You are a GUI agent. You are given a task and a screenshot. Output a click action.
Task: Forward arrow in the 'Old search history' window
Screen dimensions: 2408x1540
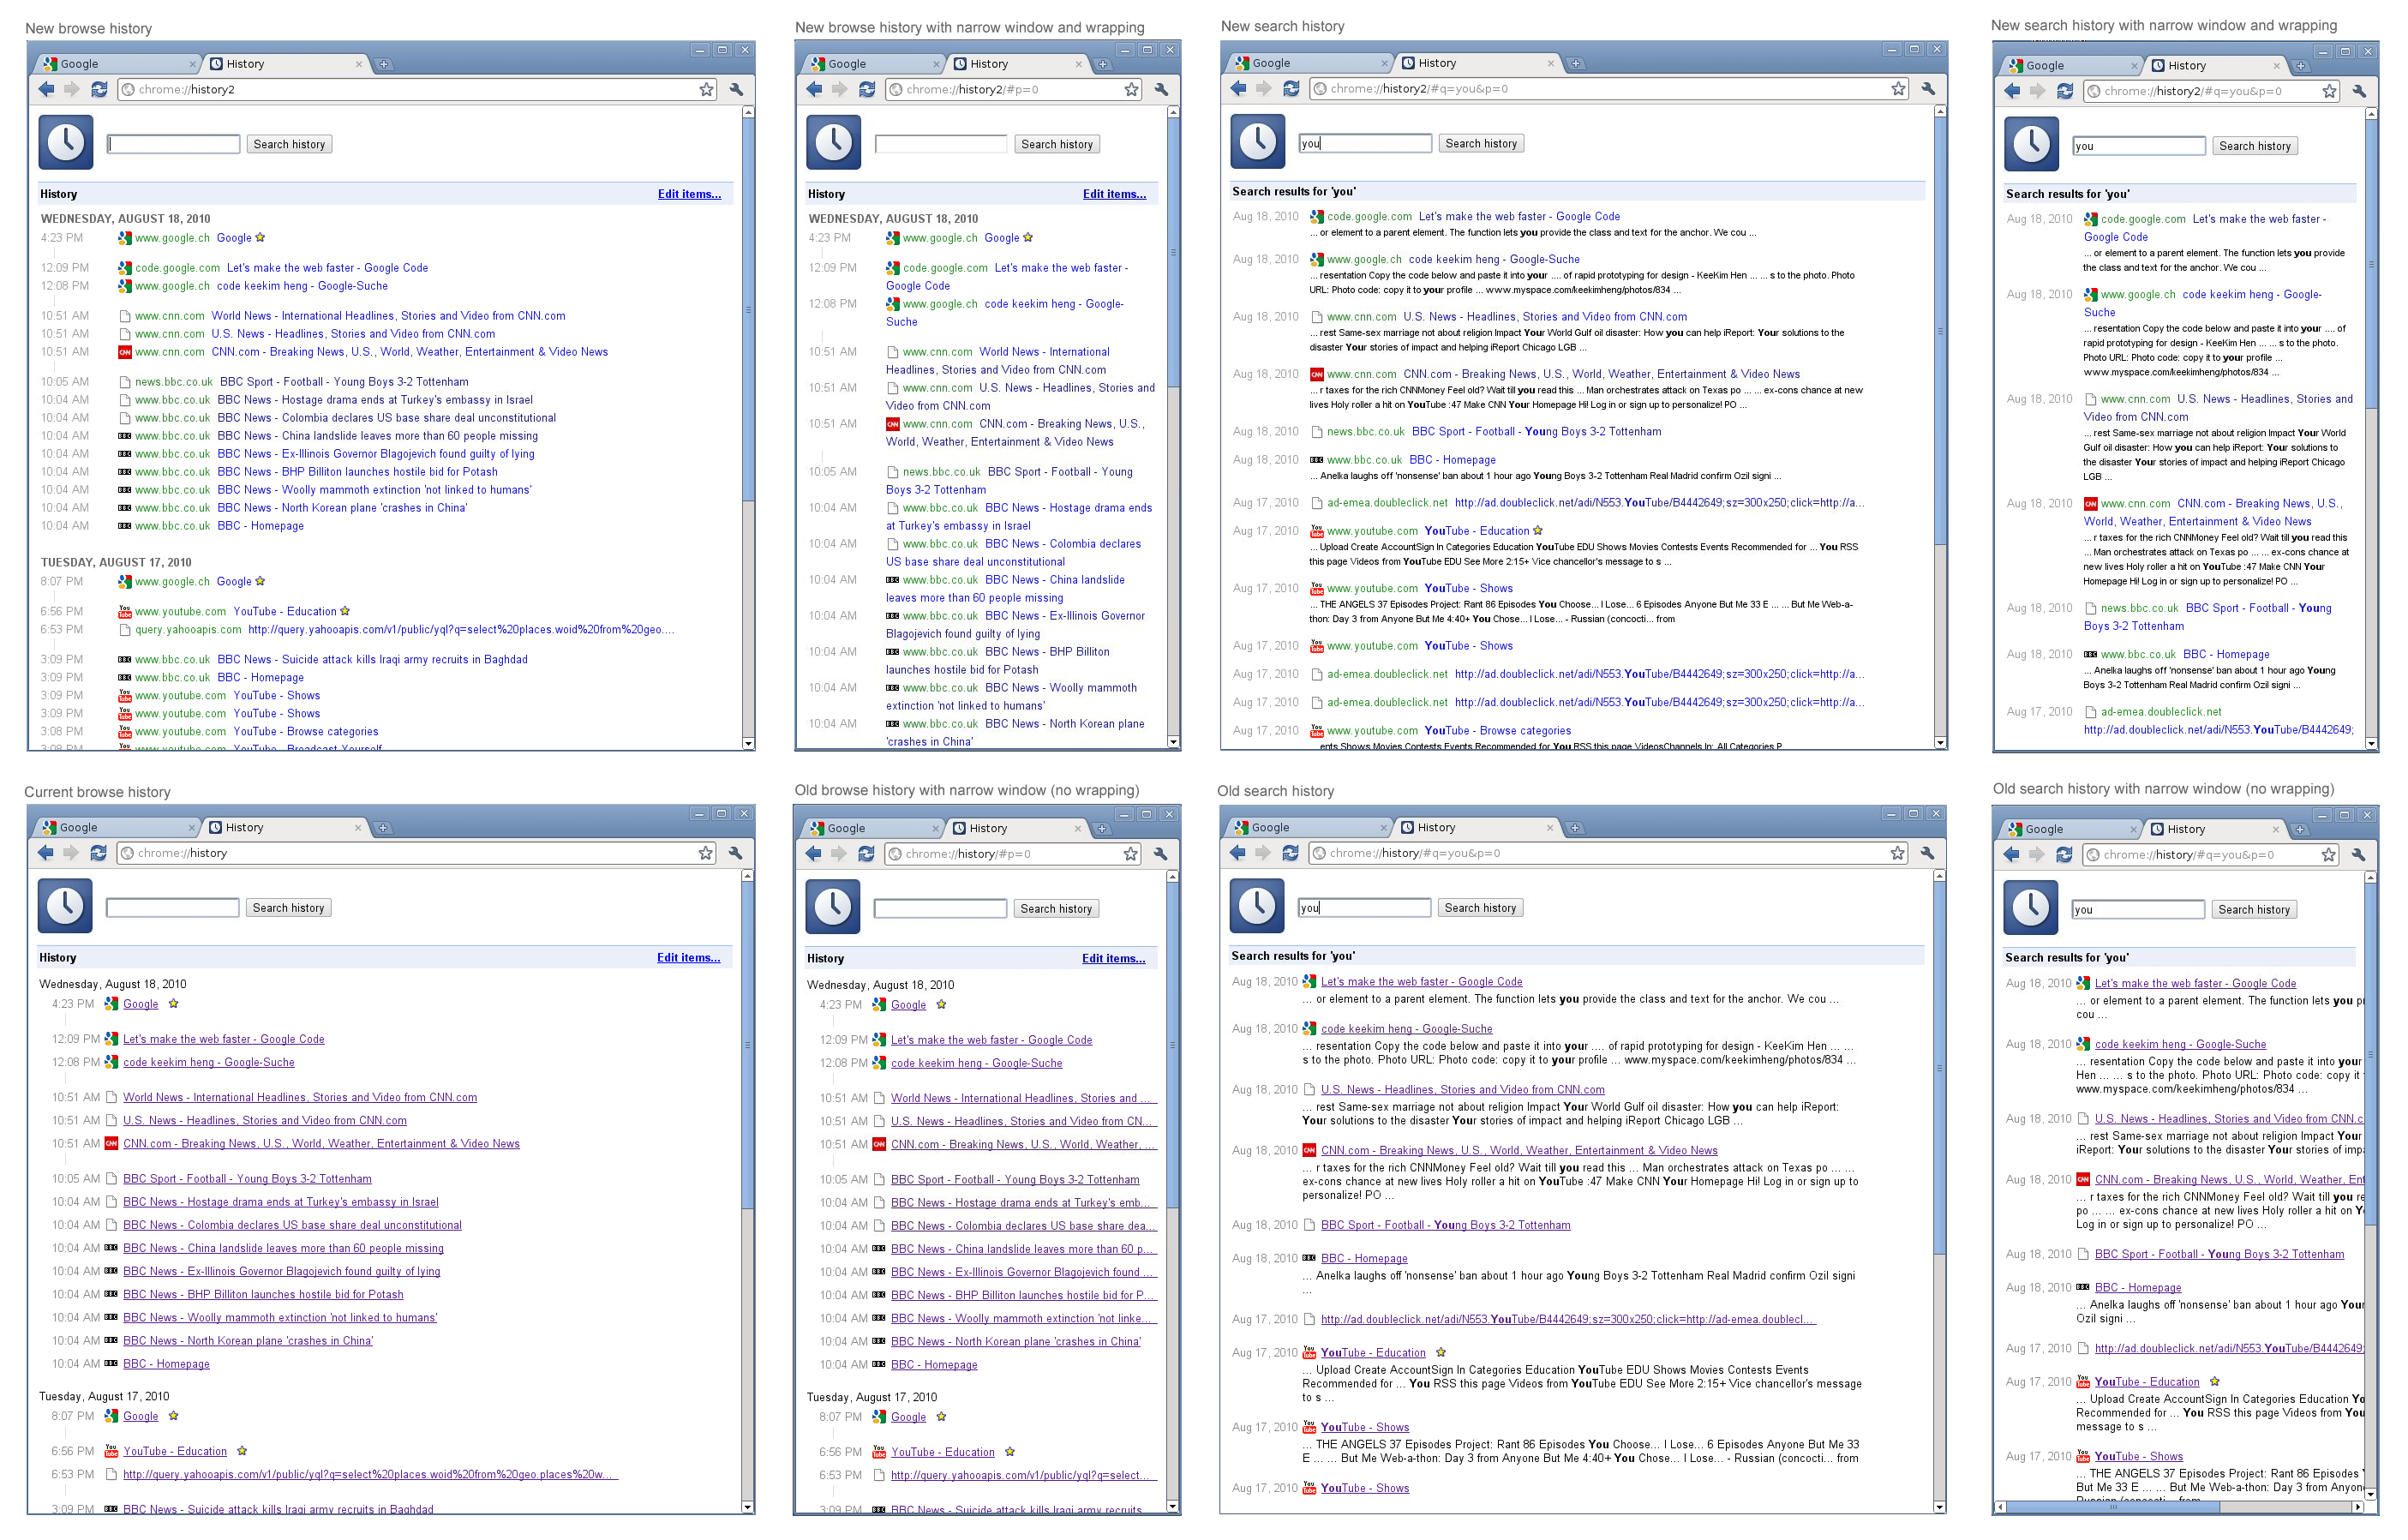coord(1263,853)
